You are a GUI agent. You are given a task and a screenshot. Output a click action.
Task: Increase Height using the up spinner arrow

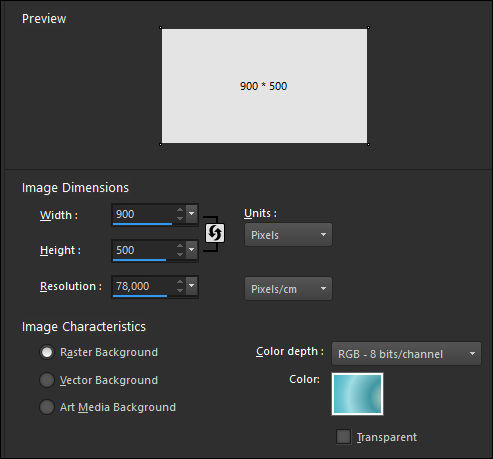point(180,246)
